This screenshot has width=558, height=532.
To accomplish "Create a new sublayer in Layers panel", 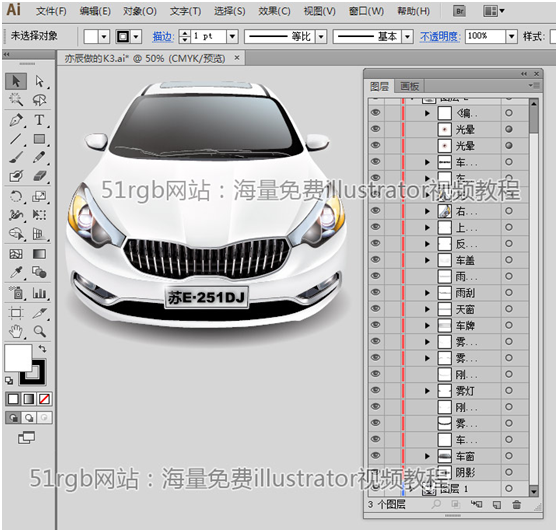I will click(x=476, y=504).
